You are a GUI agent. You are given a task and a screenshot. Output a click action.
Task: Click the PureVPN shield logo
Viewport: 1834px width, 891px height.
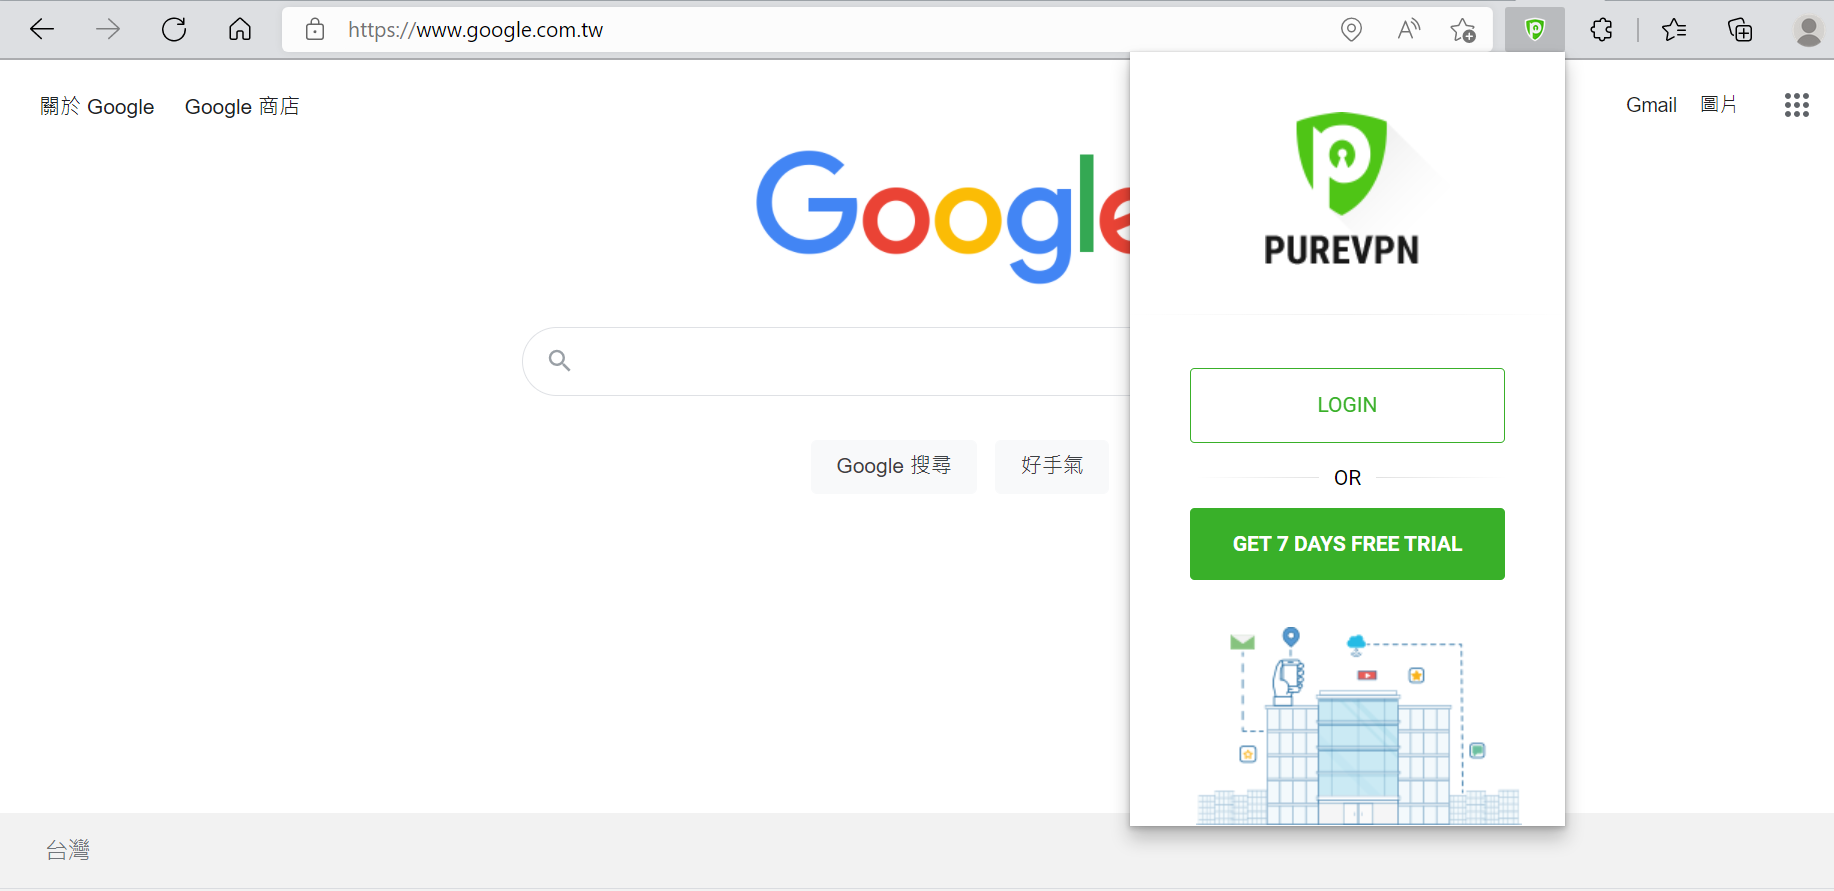(x=1341, y=163)
